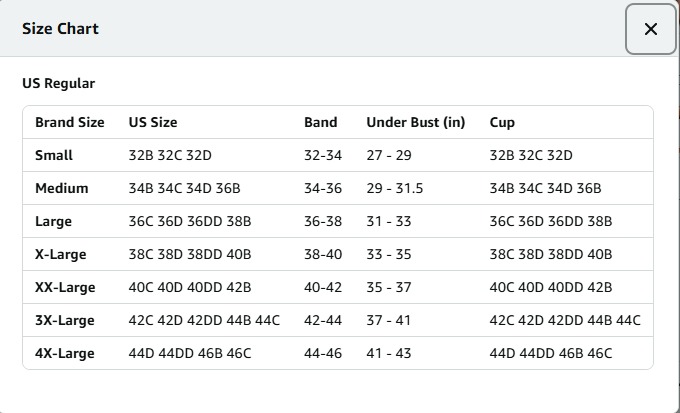Click the 44-46 band cell

[x=323, y=353]
